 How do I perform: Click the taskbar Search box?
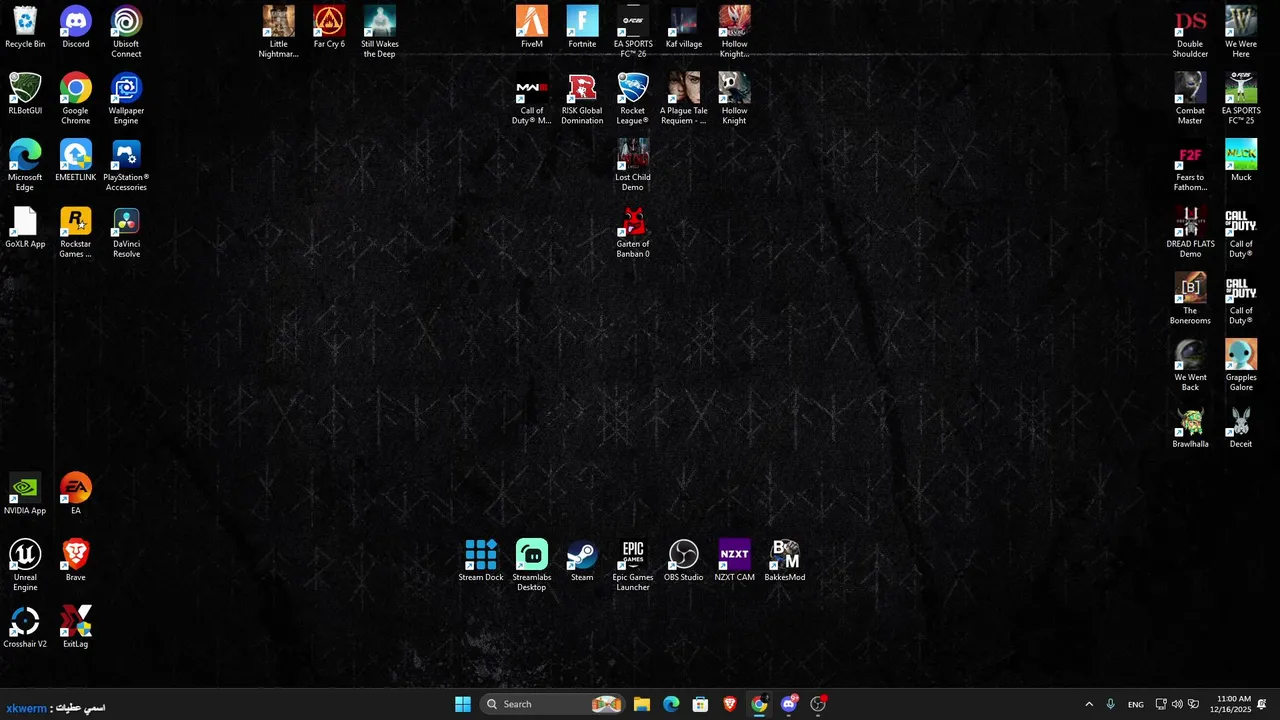pos(552,704)
